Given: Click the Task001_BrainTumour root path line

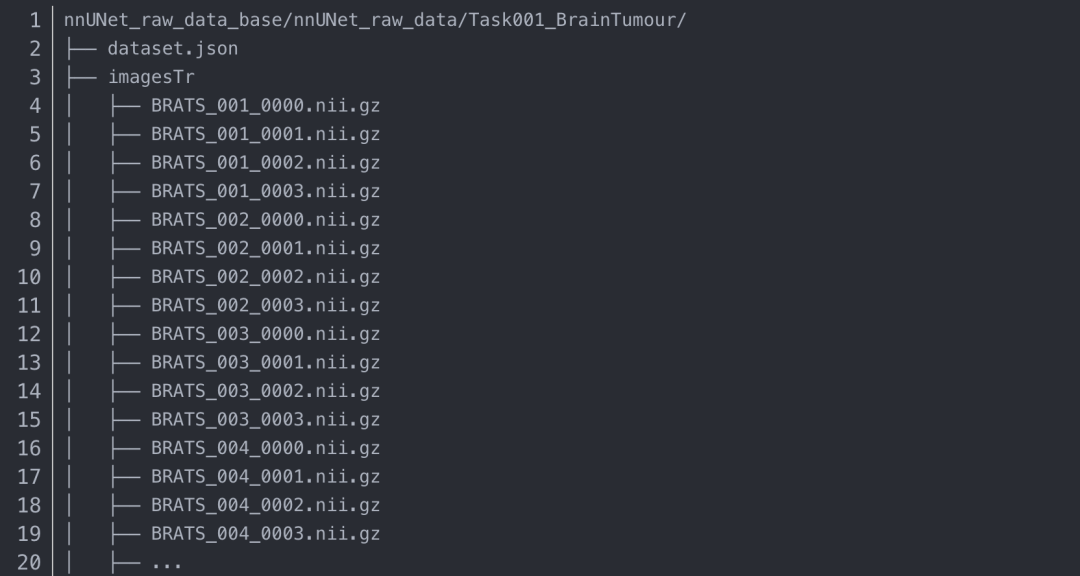Looking at the screenshot, I should coord(374,20).
